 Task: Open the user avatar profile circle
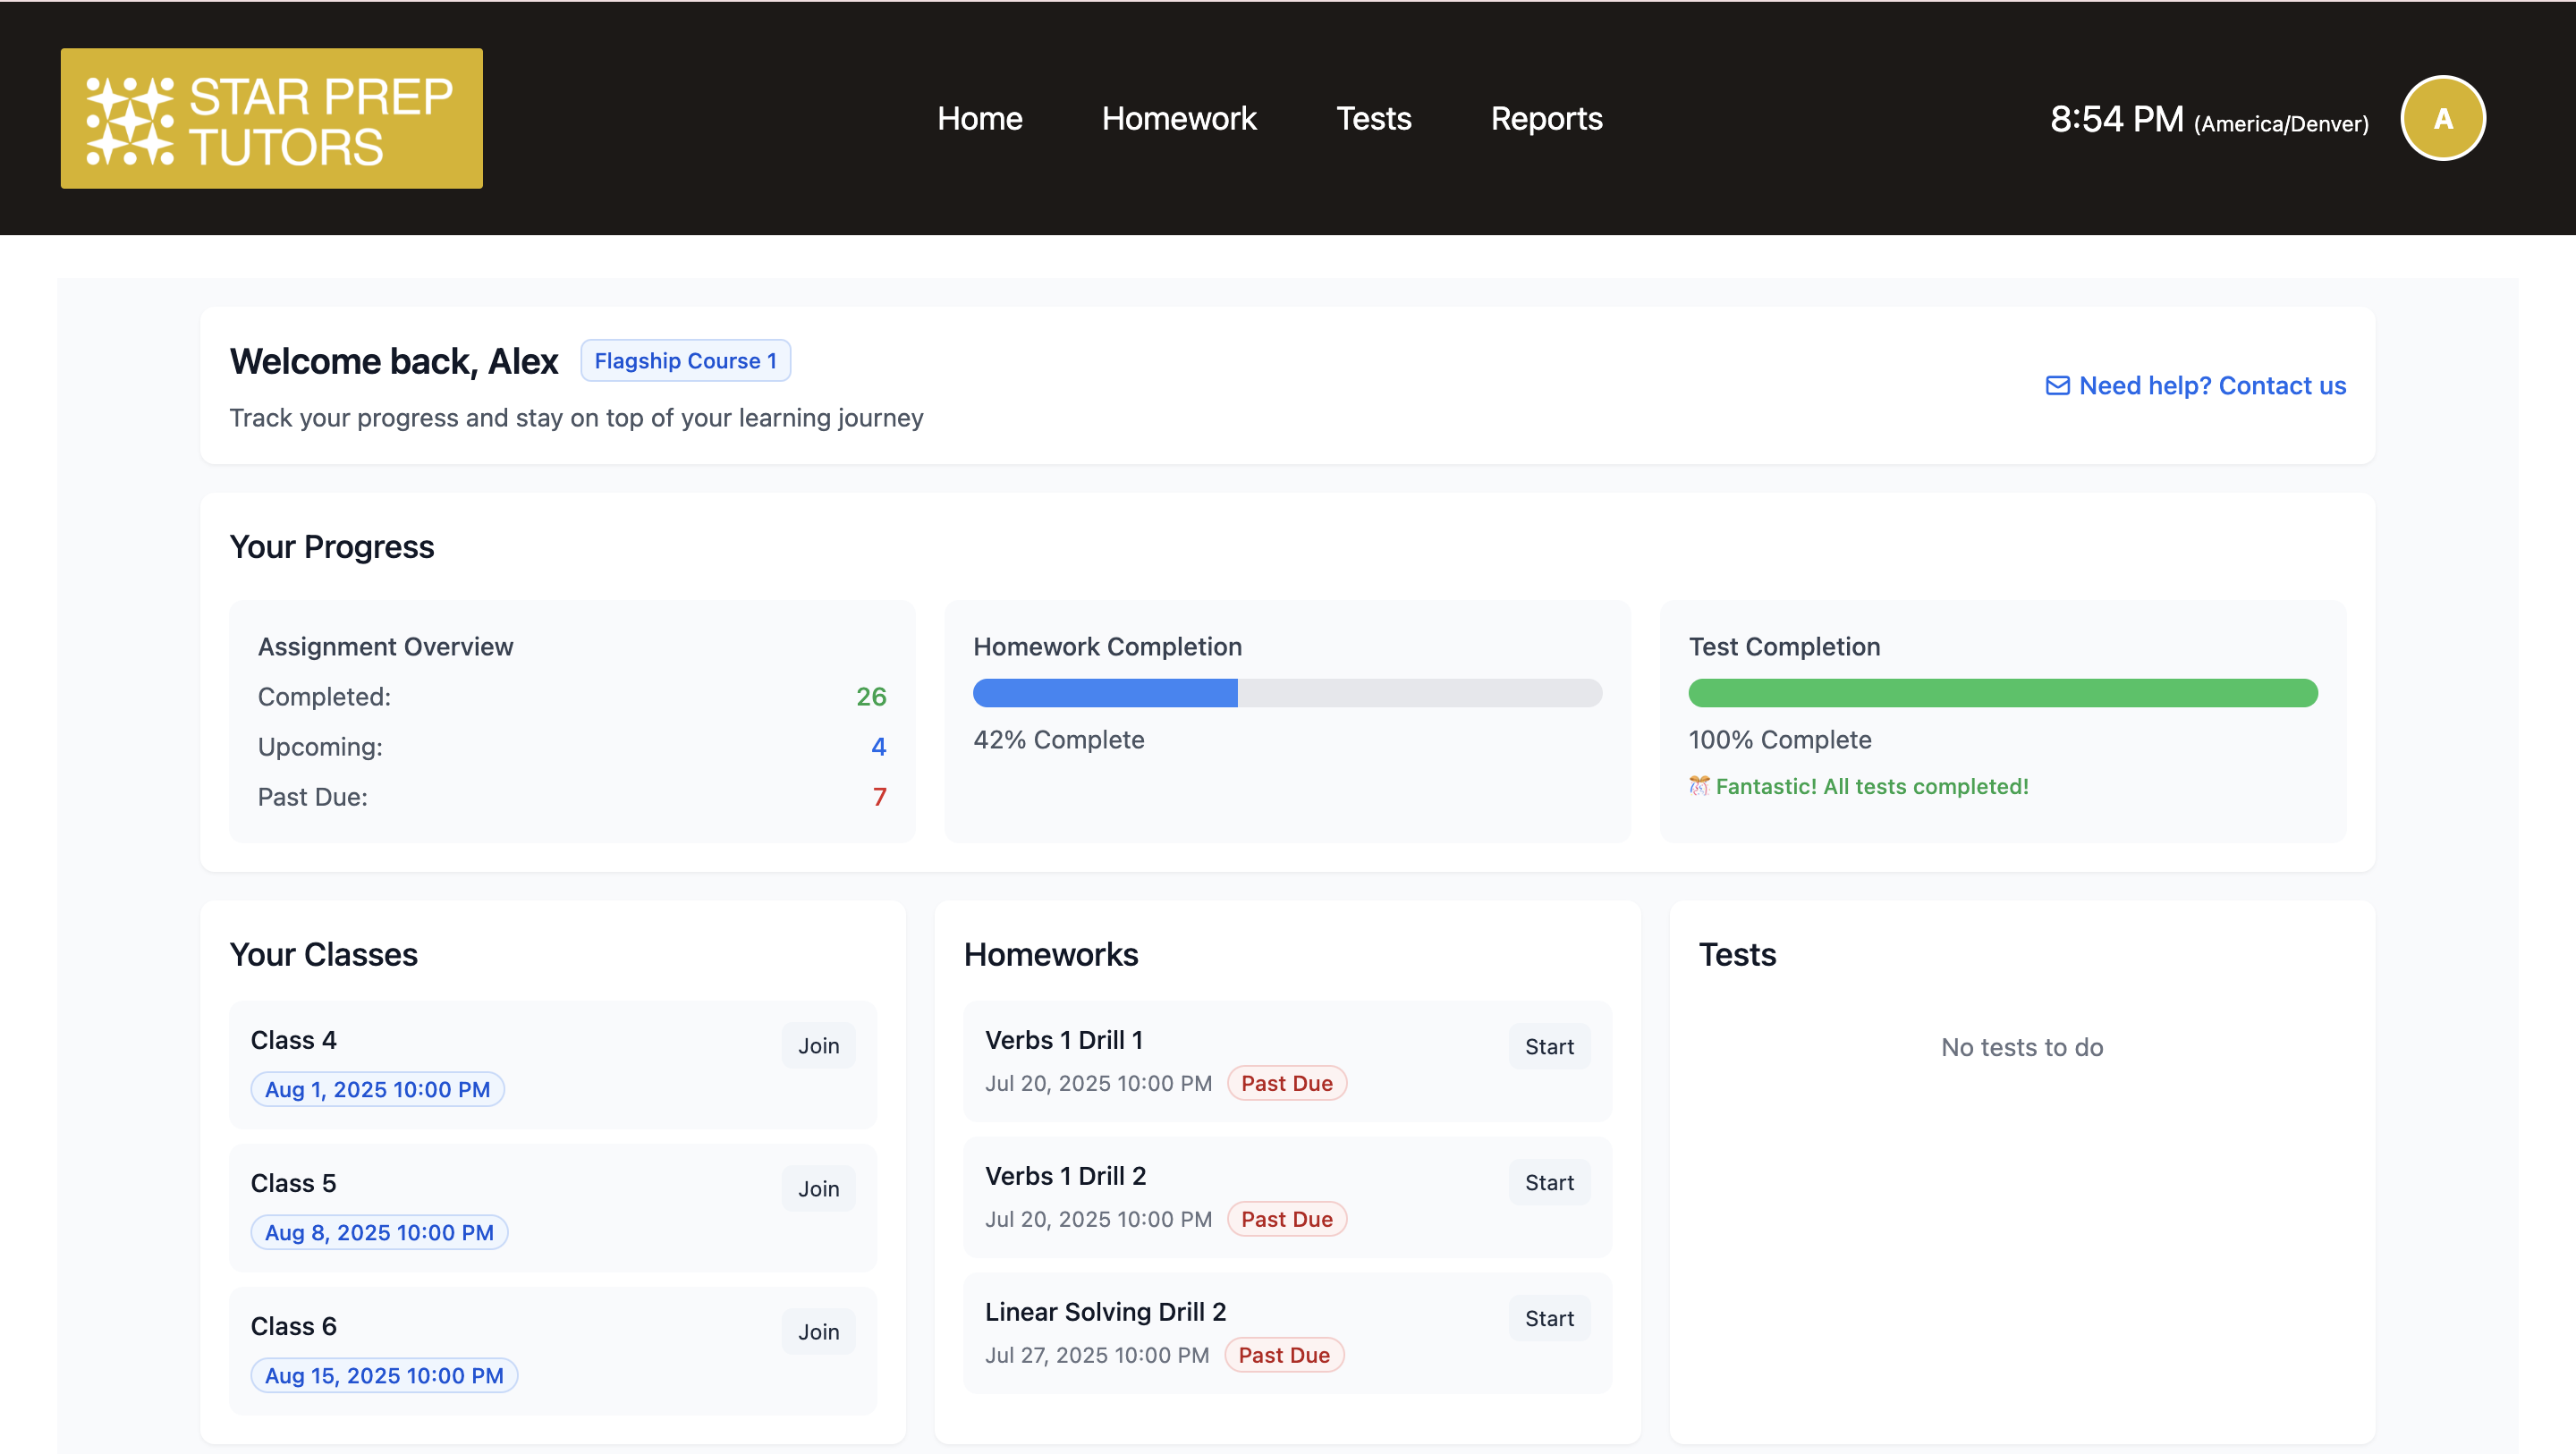2442,118
